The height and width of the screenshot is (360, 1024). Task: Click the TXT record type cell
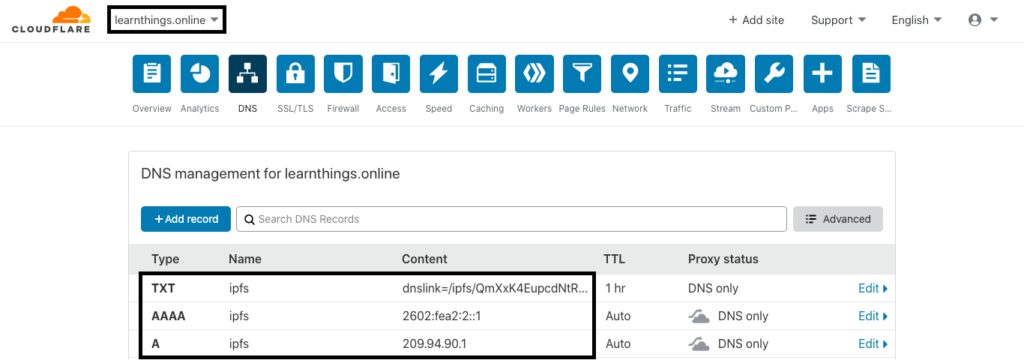coord(163,288)
